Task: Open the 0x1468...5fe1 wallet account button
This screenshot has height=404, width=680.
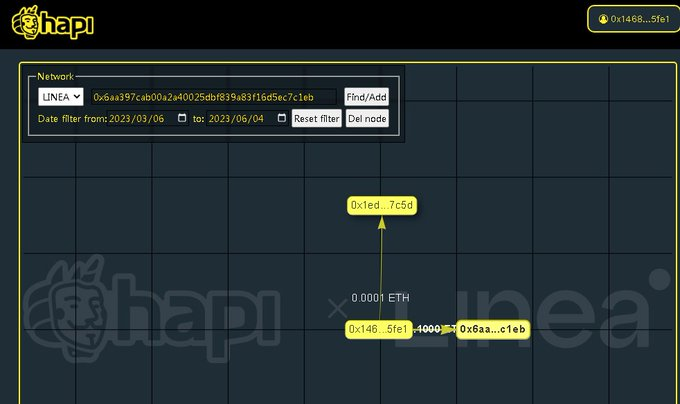Action: tap(634, 19)
